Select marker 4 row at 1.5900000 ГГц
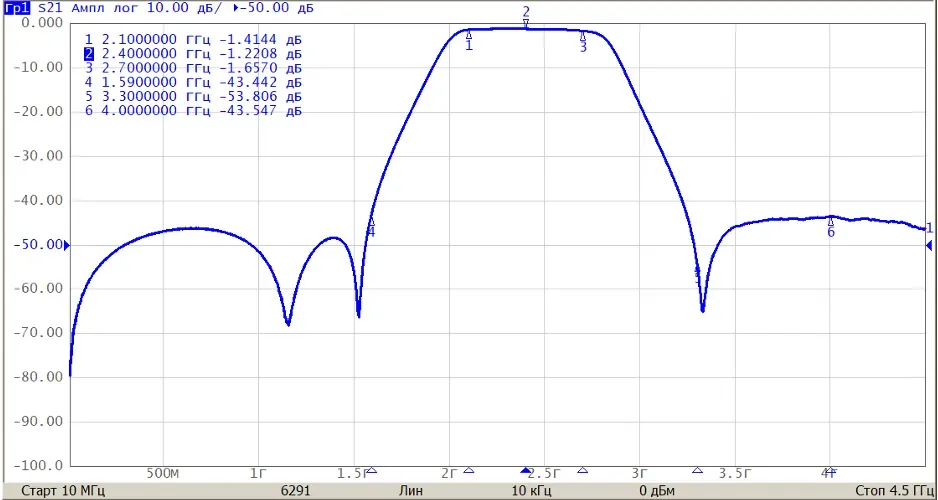 [193, 82]
